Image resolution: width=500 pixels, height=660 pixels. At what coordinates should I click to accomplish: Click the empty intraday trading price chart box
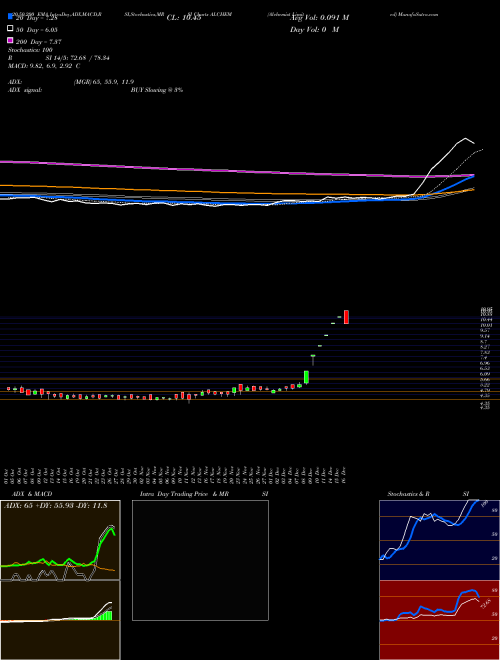(200, 560)
